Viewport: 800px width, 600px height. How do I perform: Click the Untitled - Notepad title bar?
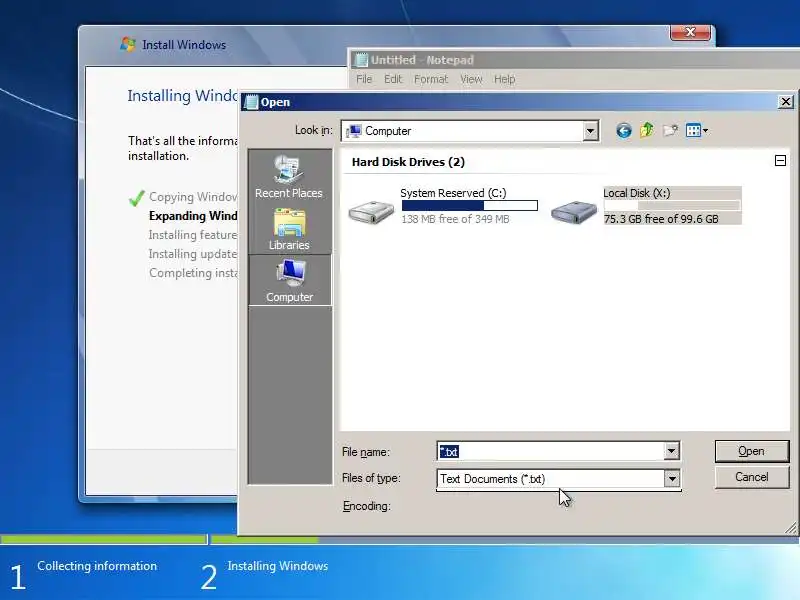click(x=575, y=60)
